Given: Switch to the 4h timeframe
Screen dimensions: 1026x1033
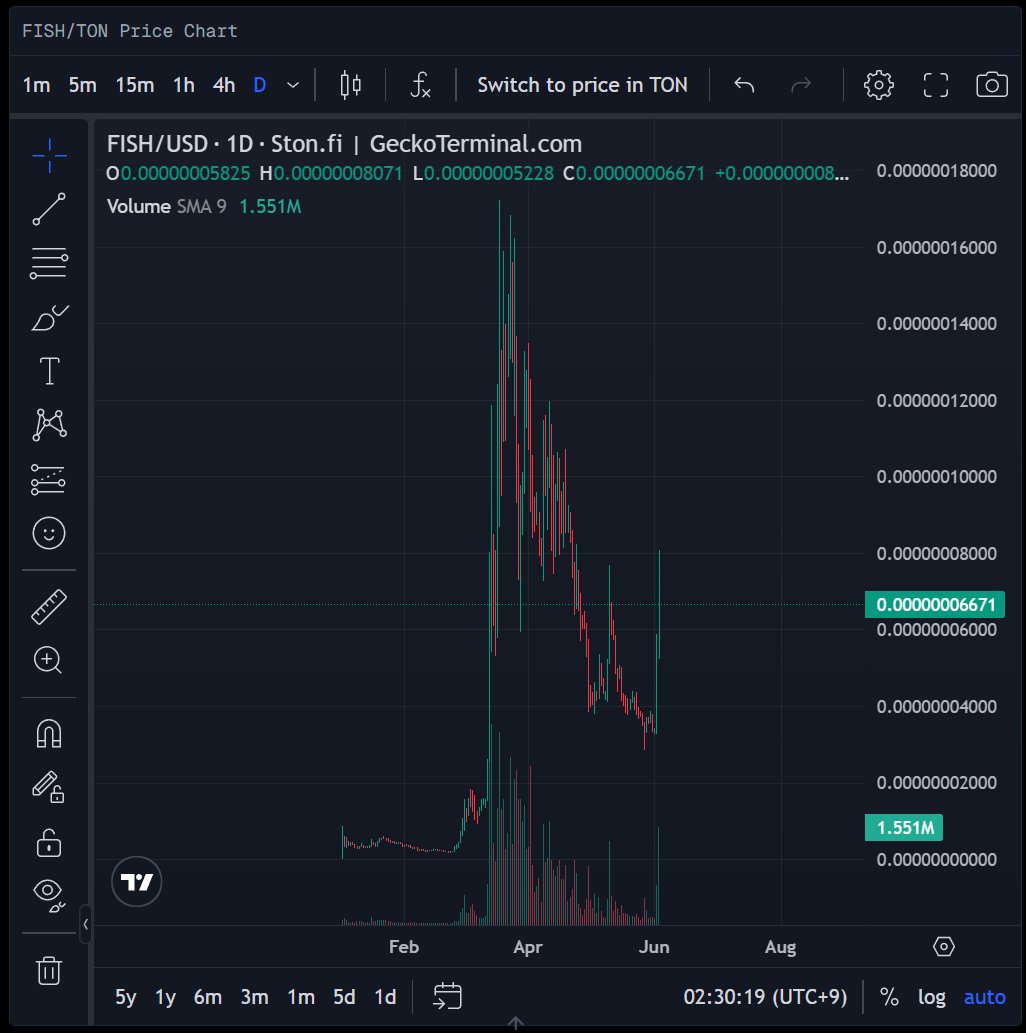Looking at the screenshot, I should click(223, 85).
